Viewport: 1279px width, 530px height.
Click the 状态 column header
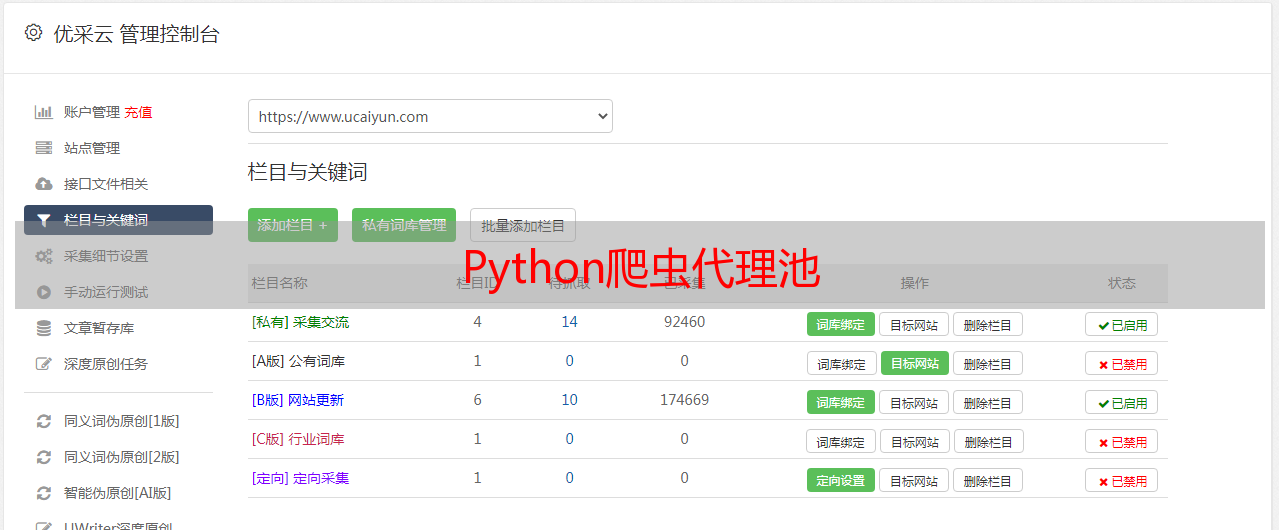pyautogui.click(x=1122, y=283)
